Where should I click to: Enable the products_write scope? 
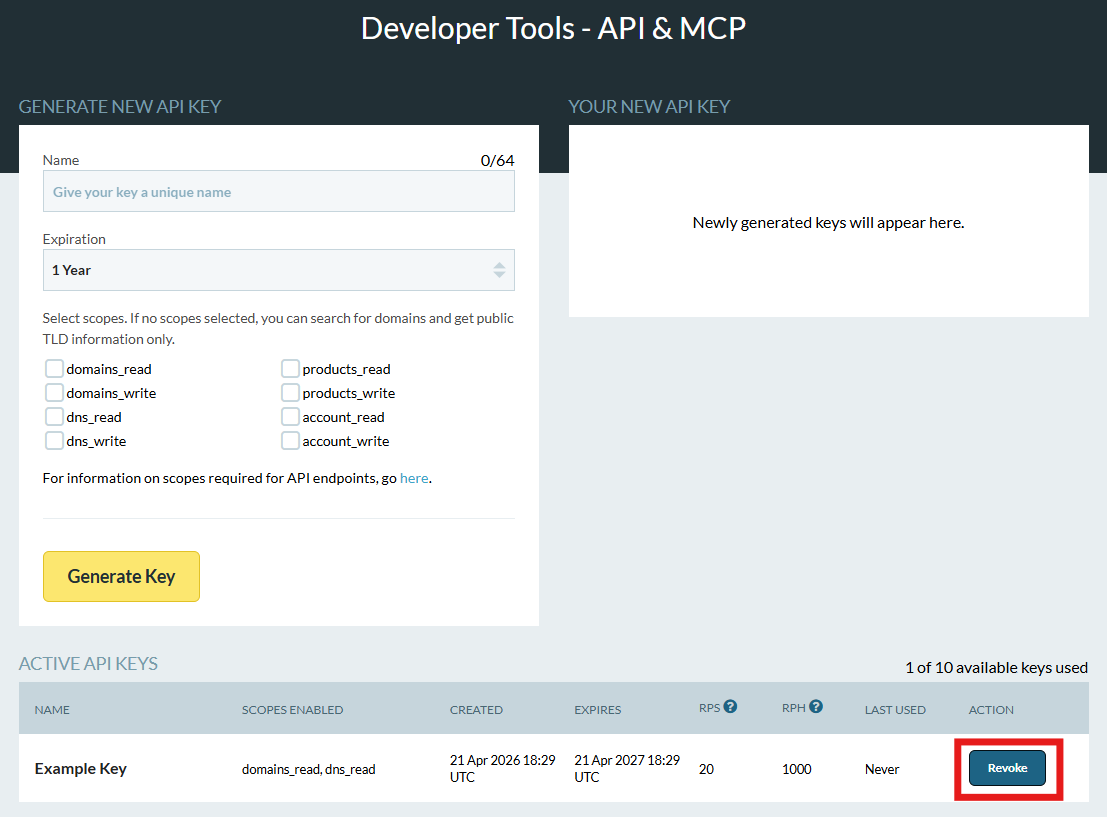pyautogui.click(x=290, y=392)
